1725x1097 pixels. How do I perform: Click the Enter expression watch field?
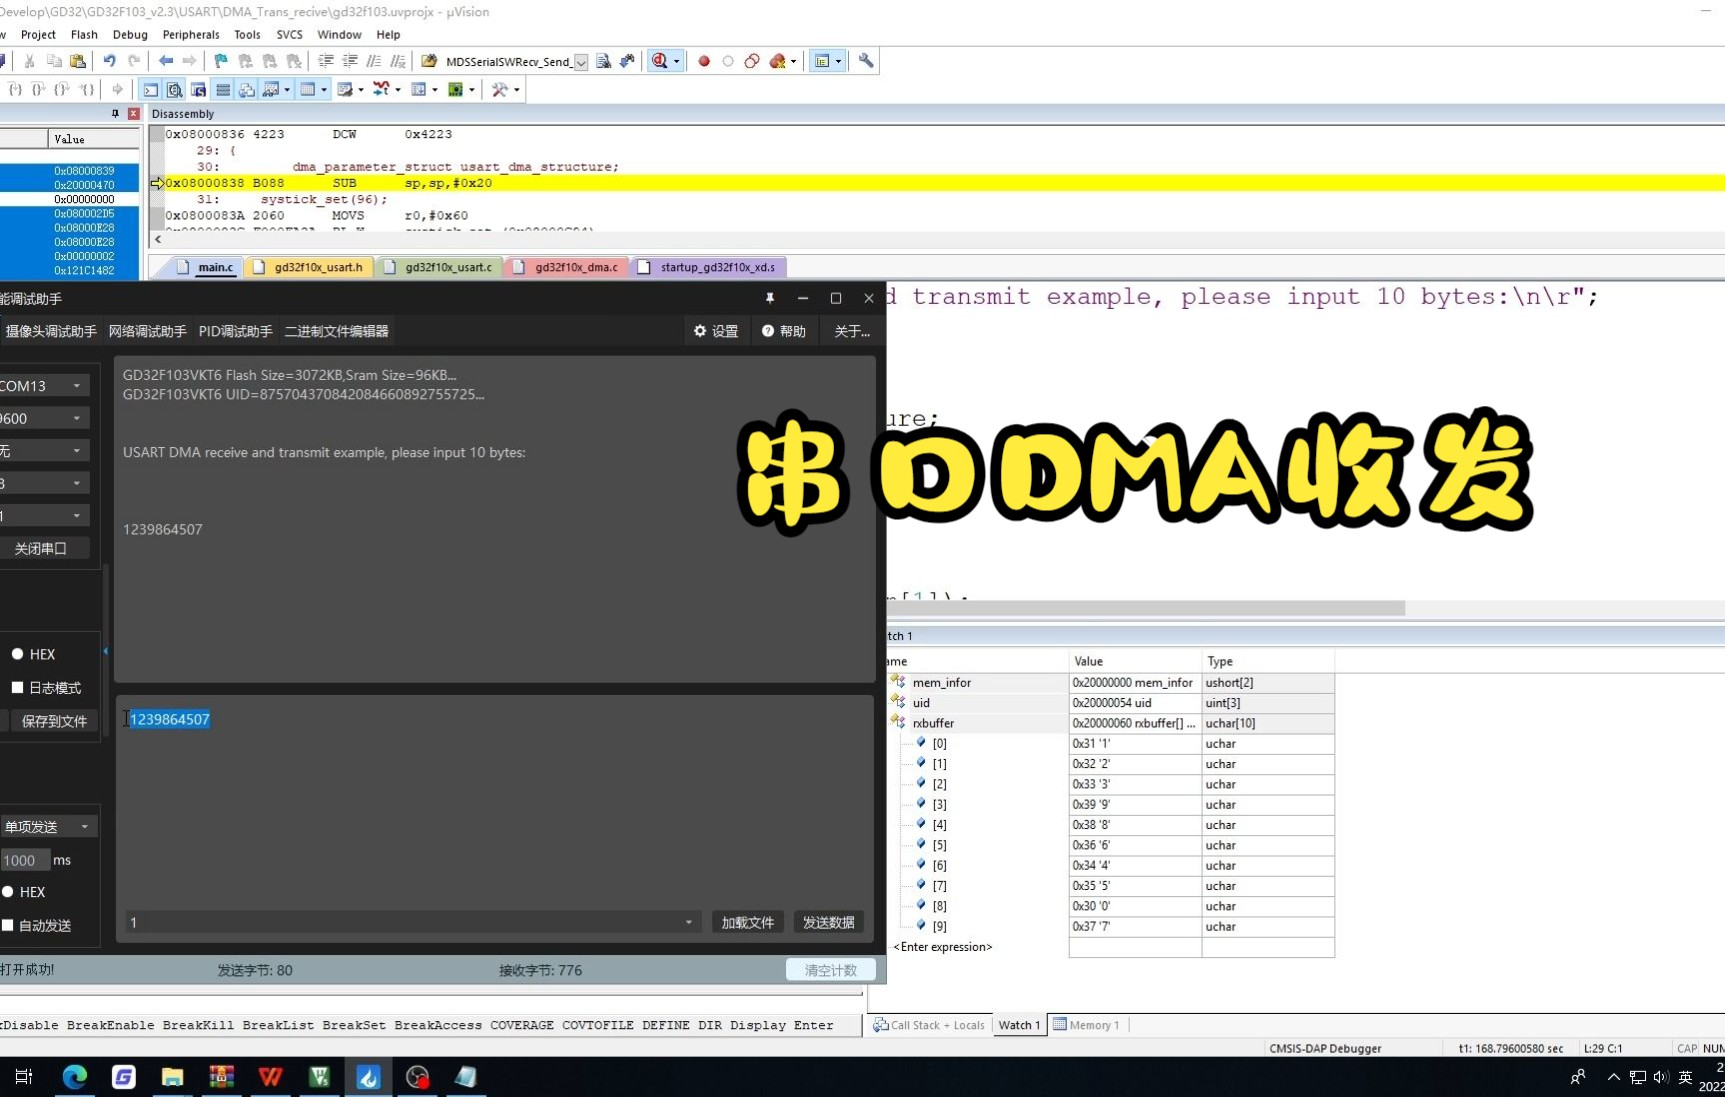pyautogui.click(x=943, y=947)
